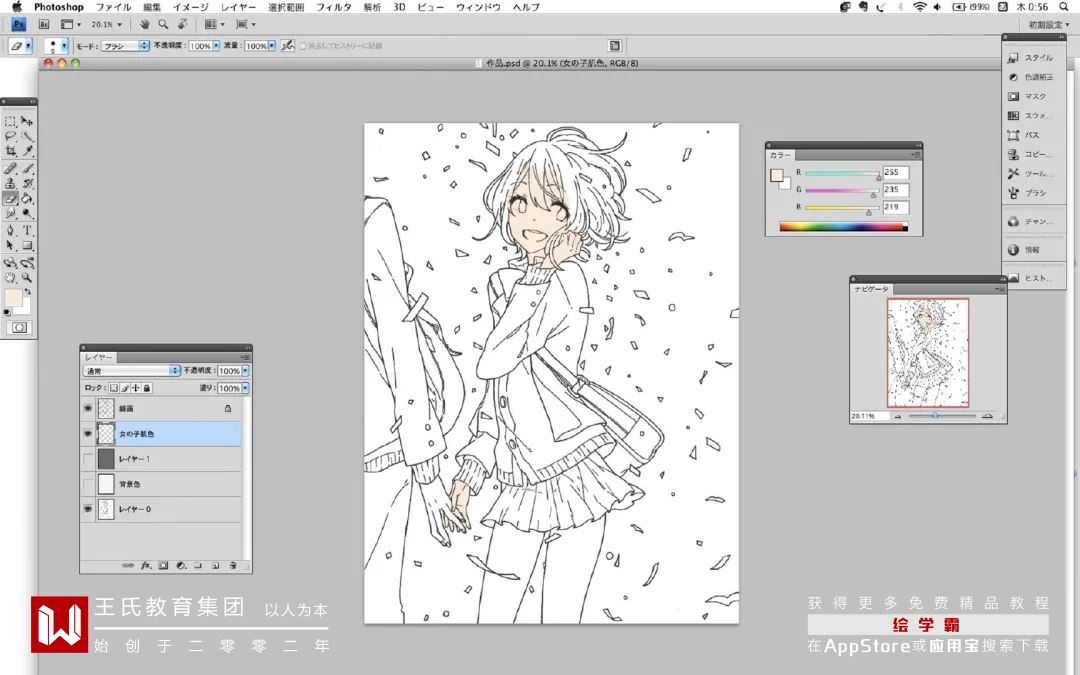Toggle lock position

point(136,388)
